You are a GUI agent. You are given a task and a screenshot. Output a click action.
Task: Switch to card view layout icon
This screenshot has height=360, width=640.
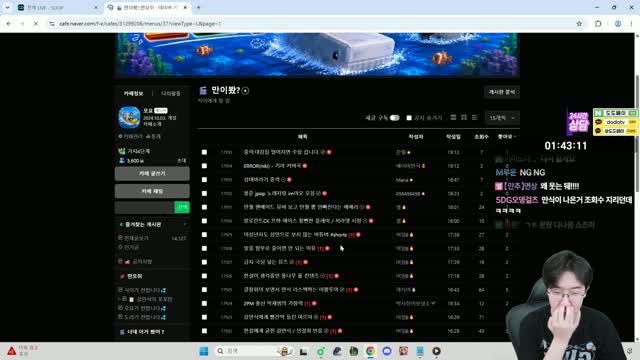point(453,118)
